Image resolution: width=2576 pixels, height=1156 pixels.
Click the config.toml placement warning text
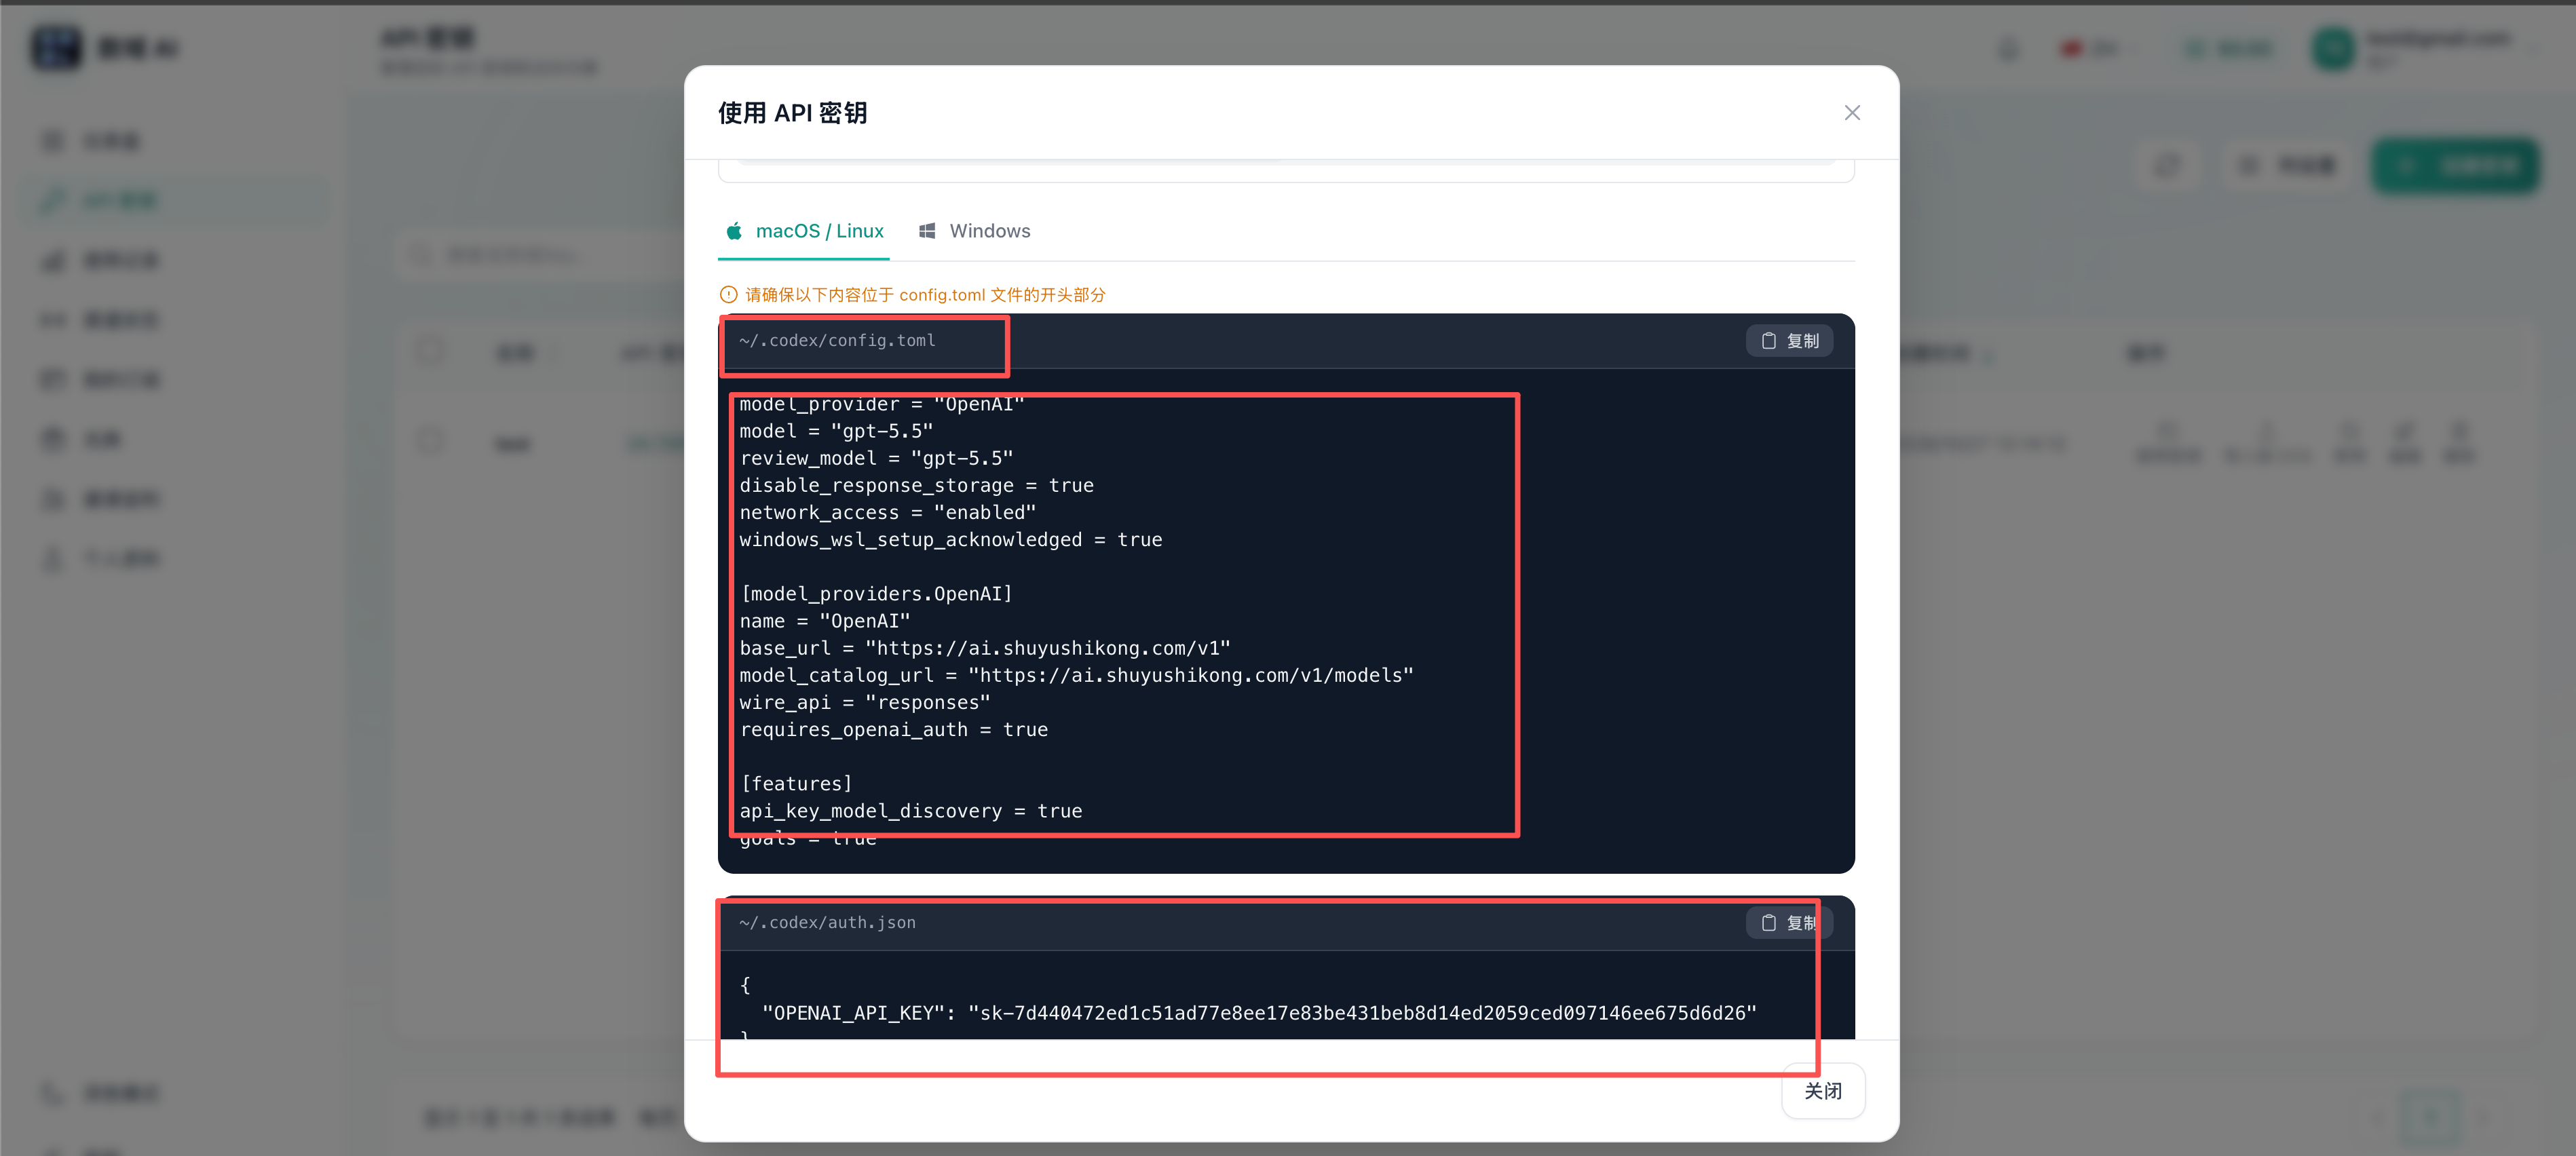pos(925,295)
